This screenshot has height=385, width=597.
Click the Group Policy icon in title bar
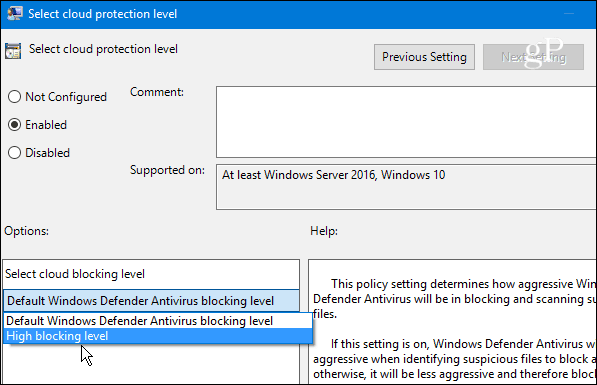15,13
